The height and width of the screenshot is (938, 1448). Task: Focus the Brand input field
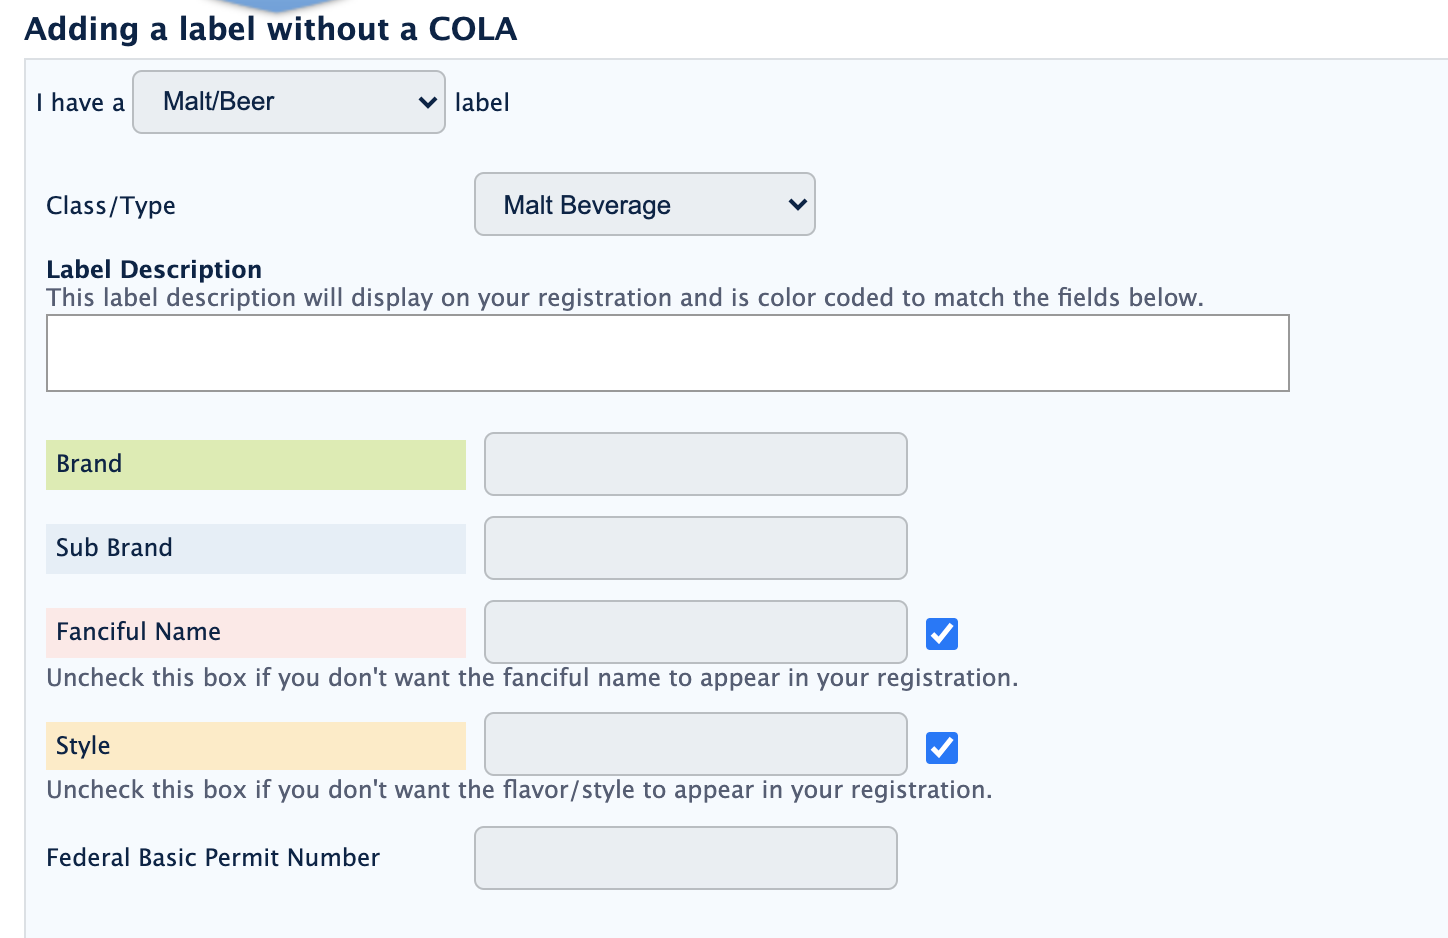pos(695,464)
